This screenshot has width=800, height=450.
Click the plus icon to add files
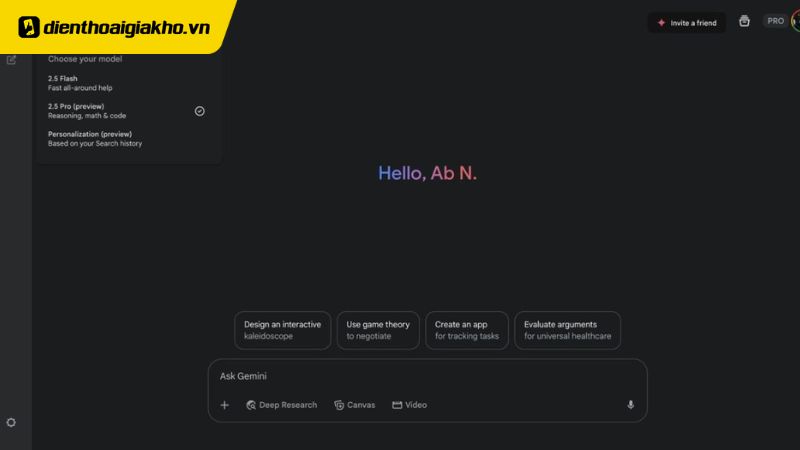tap(224, 405)
